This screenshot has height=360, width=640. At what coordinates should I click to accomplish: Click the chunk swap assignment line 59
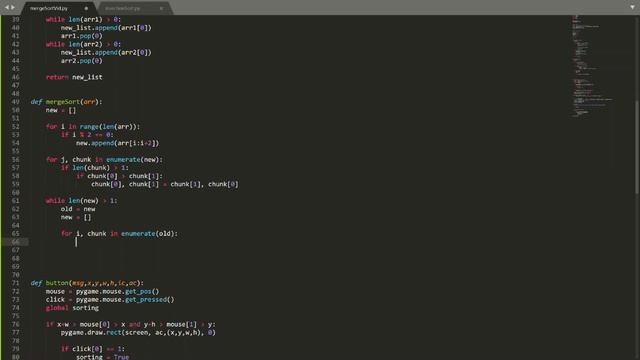tap(165, 184)
